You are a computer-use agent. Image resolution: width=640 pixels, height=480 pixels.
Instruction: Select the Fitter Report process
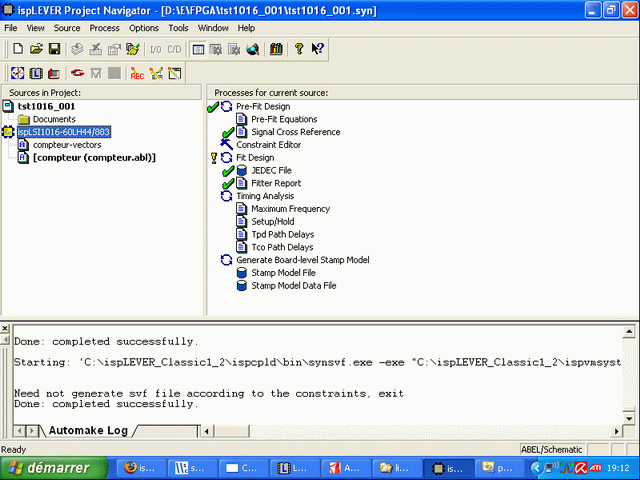click(275, 184)
